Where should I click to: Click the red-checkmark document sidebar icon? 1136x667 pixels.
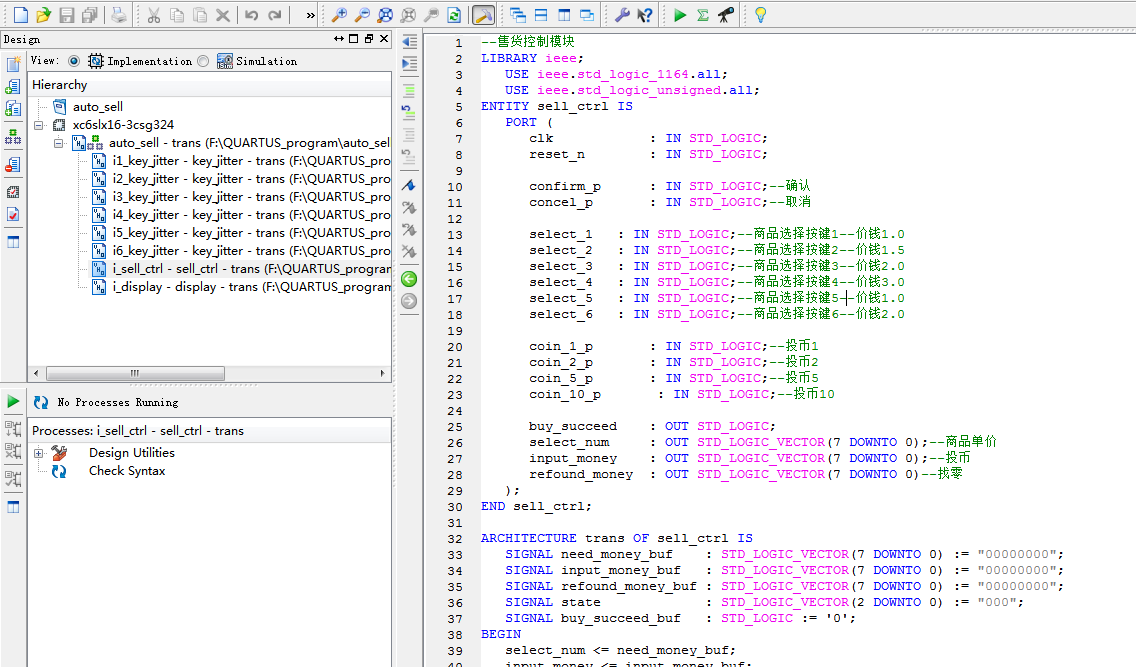tap(13, 214)
